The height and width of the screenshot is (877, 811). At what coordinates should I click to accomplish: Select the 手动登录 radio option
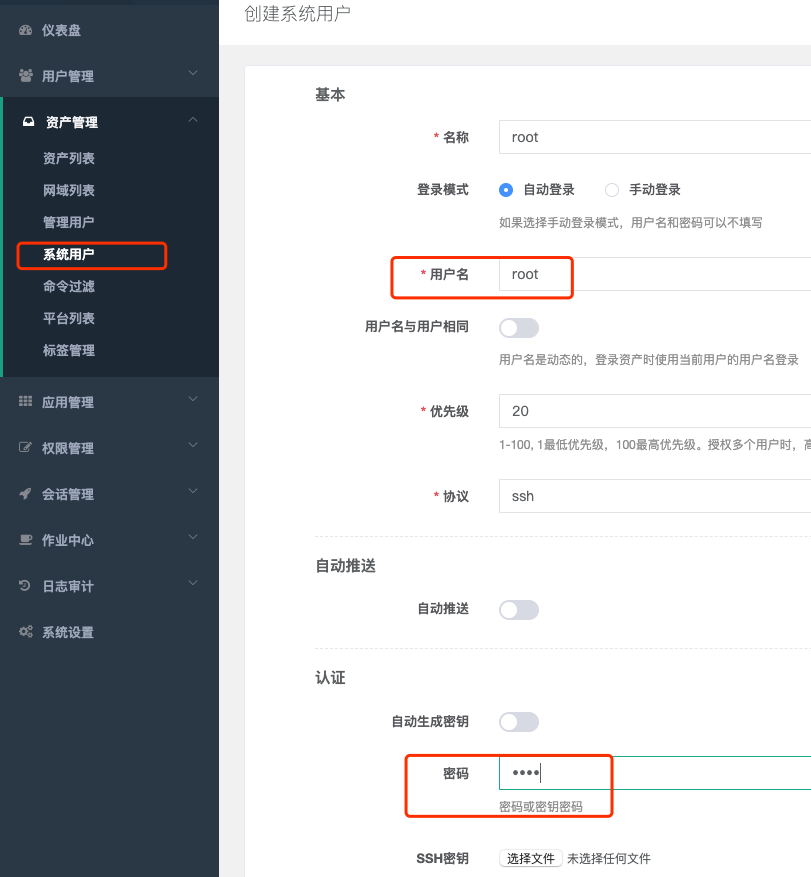[612, 190]
